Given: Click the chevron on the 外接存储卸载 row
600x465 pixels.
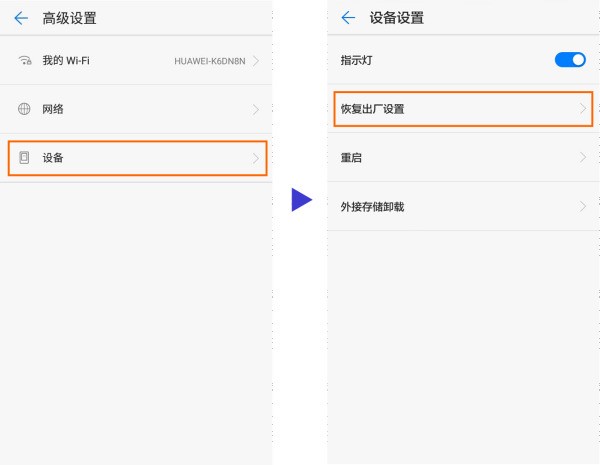Looking at the screenshot, I should pos(583,207).
